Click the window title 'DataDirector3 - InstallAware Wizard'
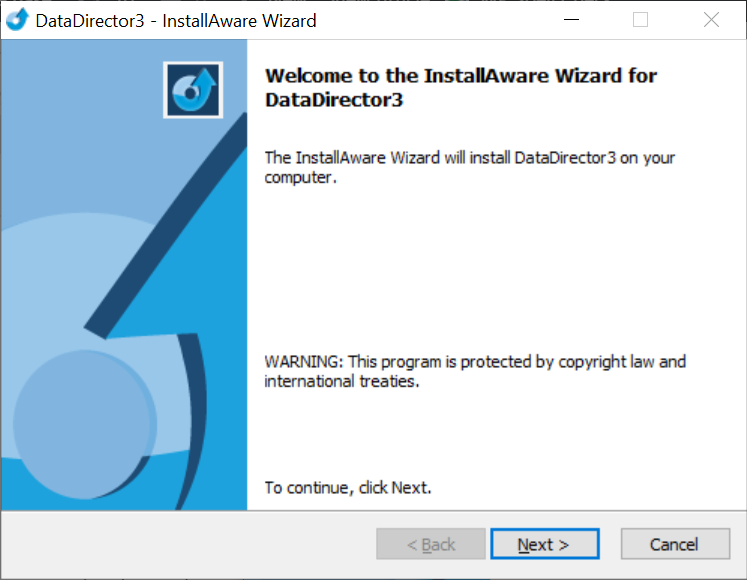 (176, 21)
